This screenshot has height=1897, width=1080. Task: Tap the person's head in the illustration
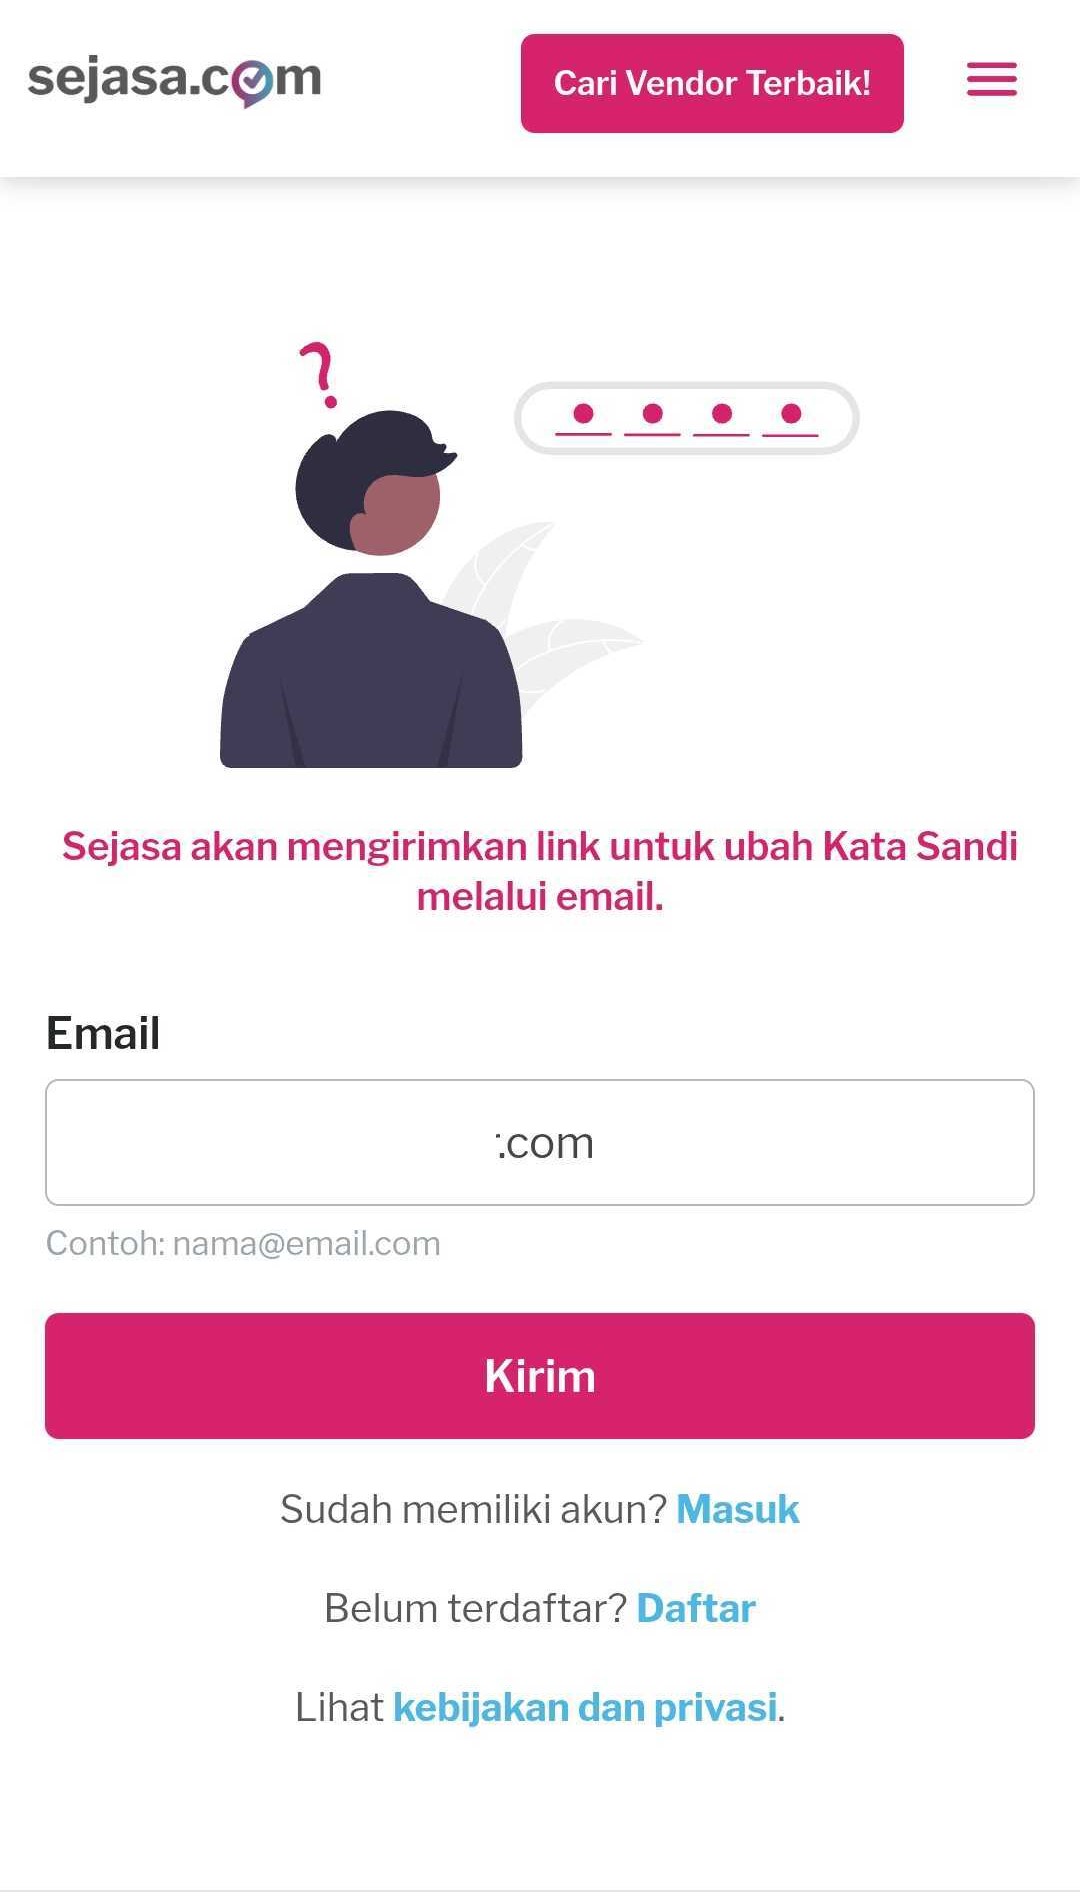373,483
